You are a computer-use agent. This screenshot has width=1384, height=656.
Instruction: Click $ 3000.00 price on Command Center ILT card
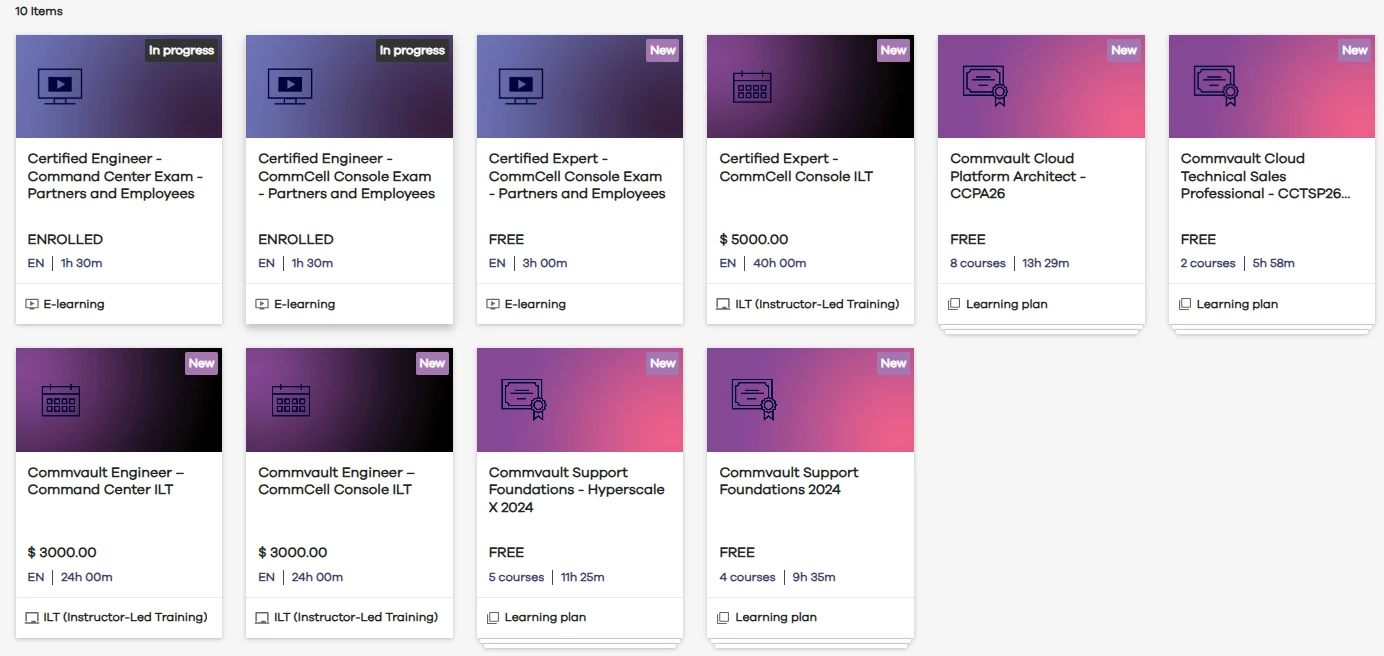(62, 553)
